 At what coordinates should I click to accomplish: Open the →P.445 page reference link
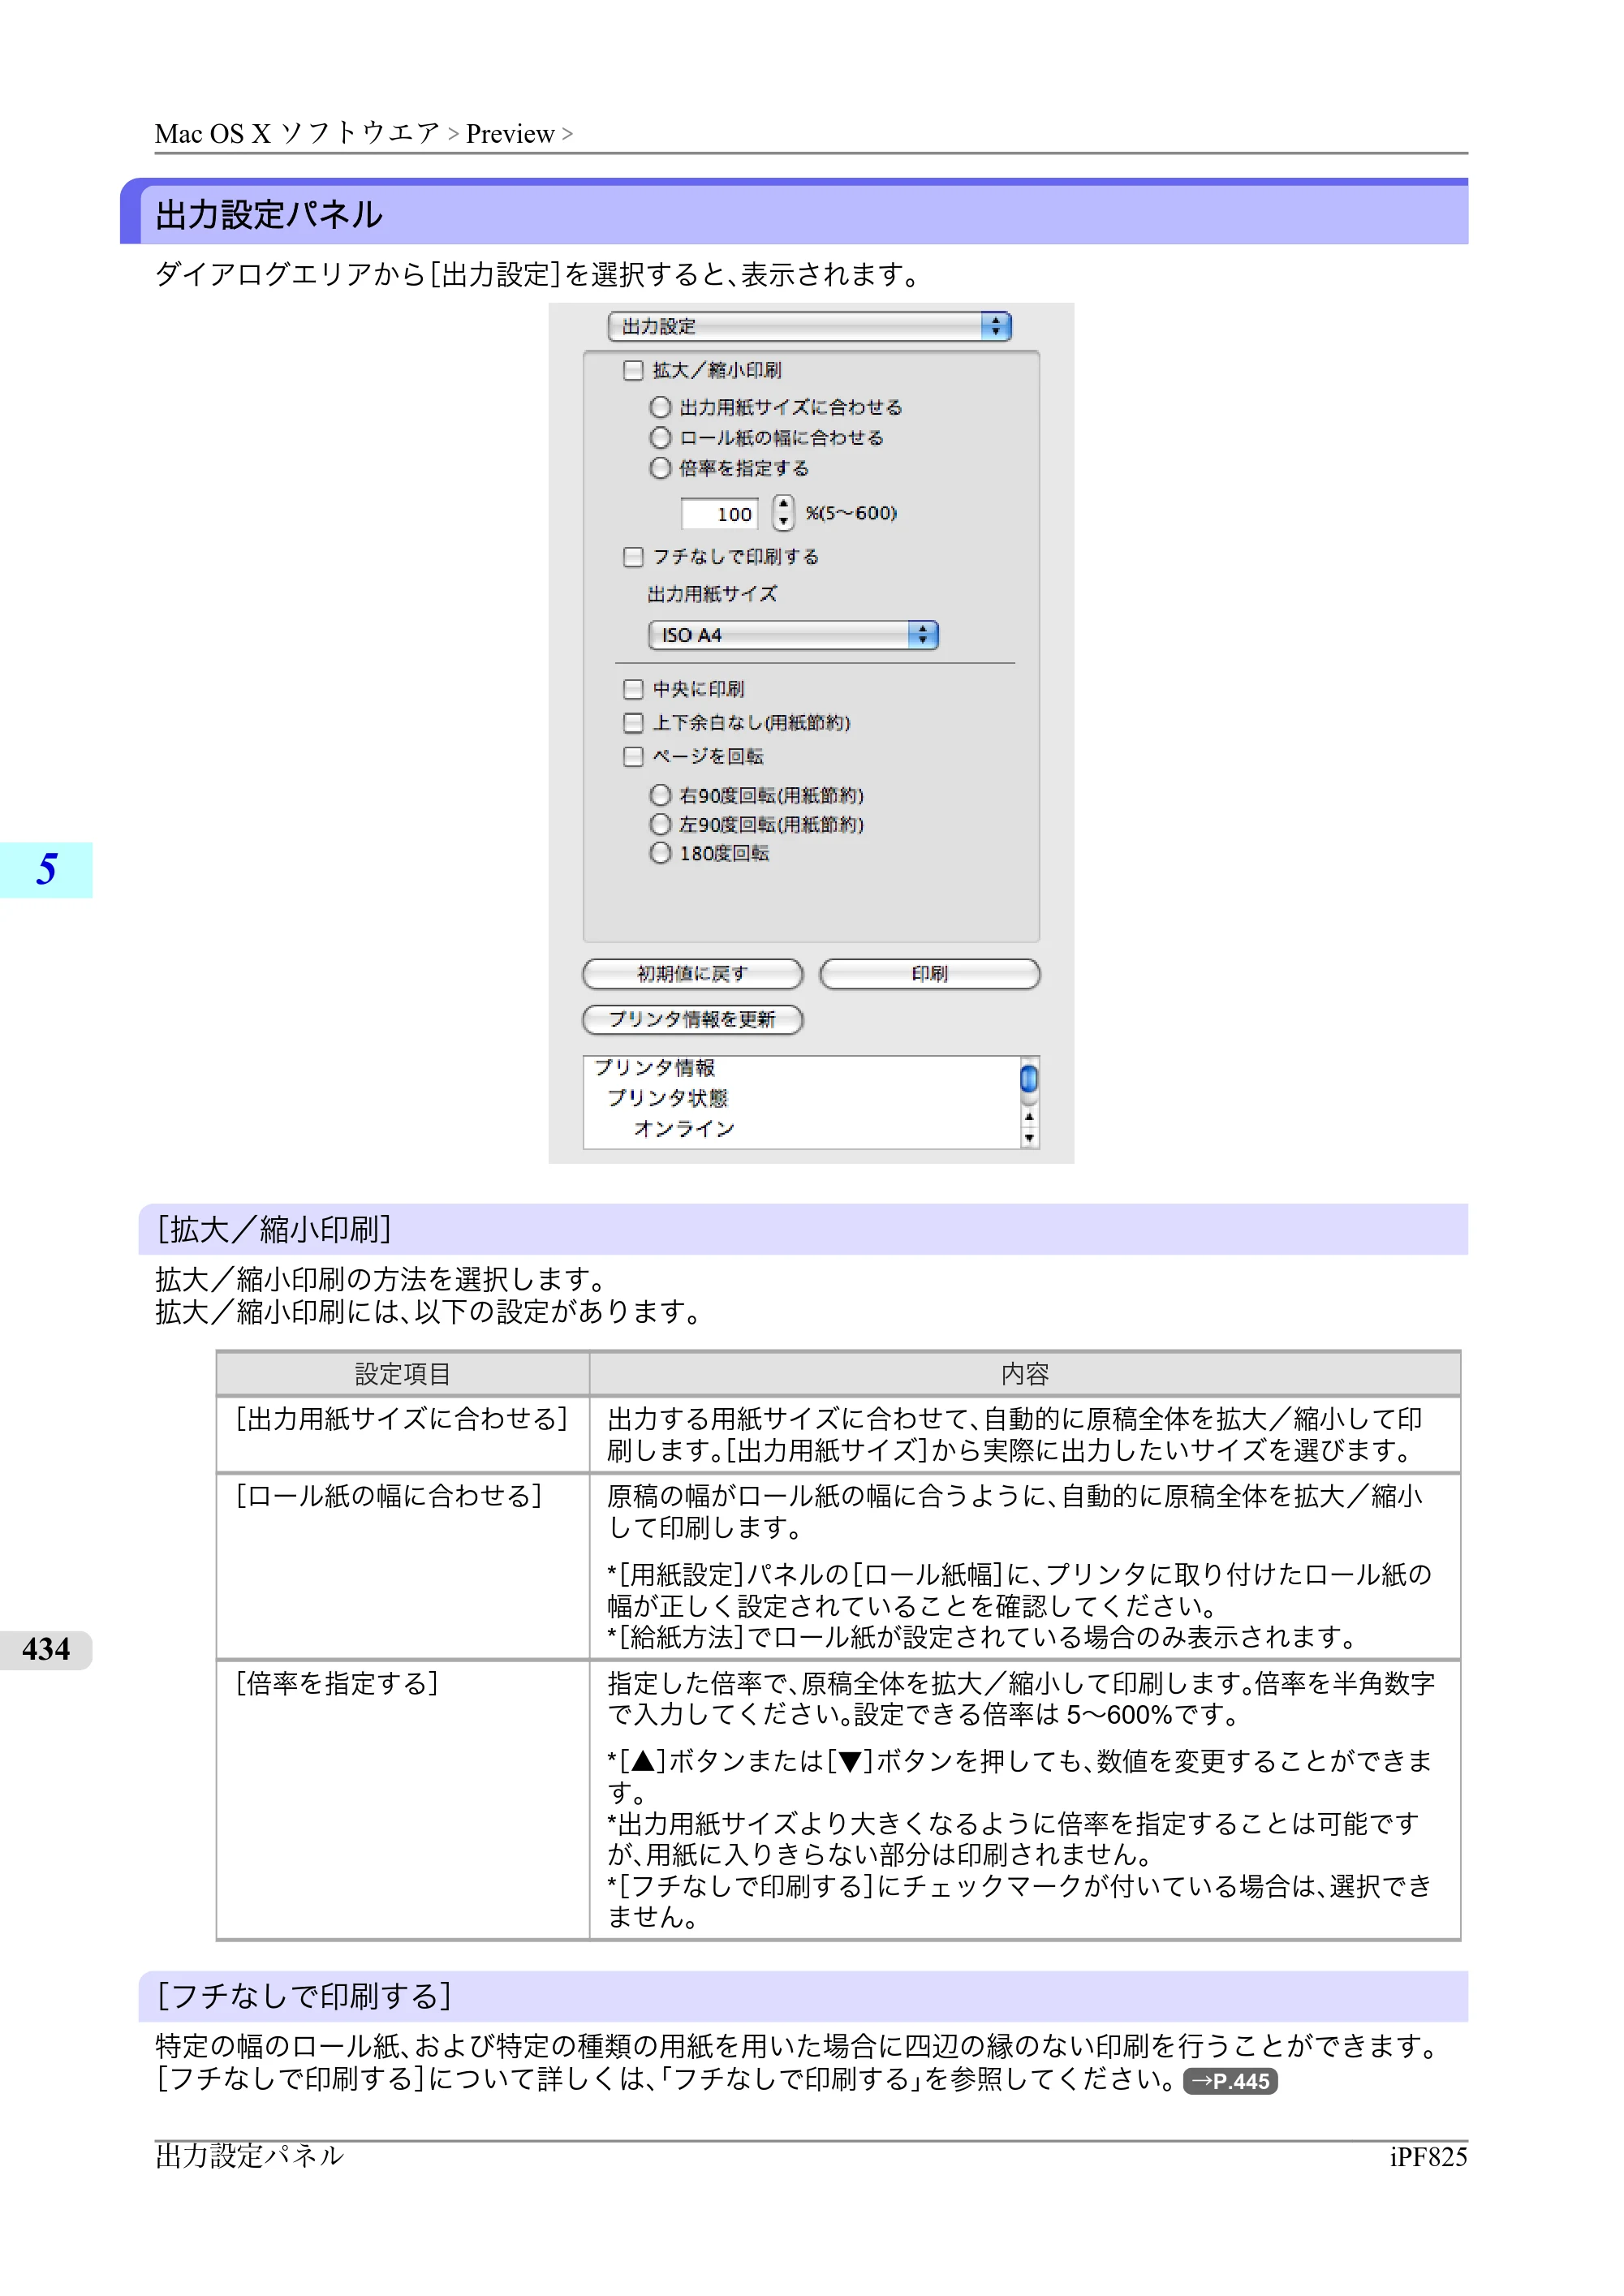pyautogui.click(x=1230, y=2081)
